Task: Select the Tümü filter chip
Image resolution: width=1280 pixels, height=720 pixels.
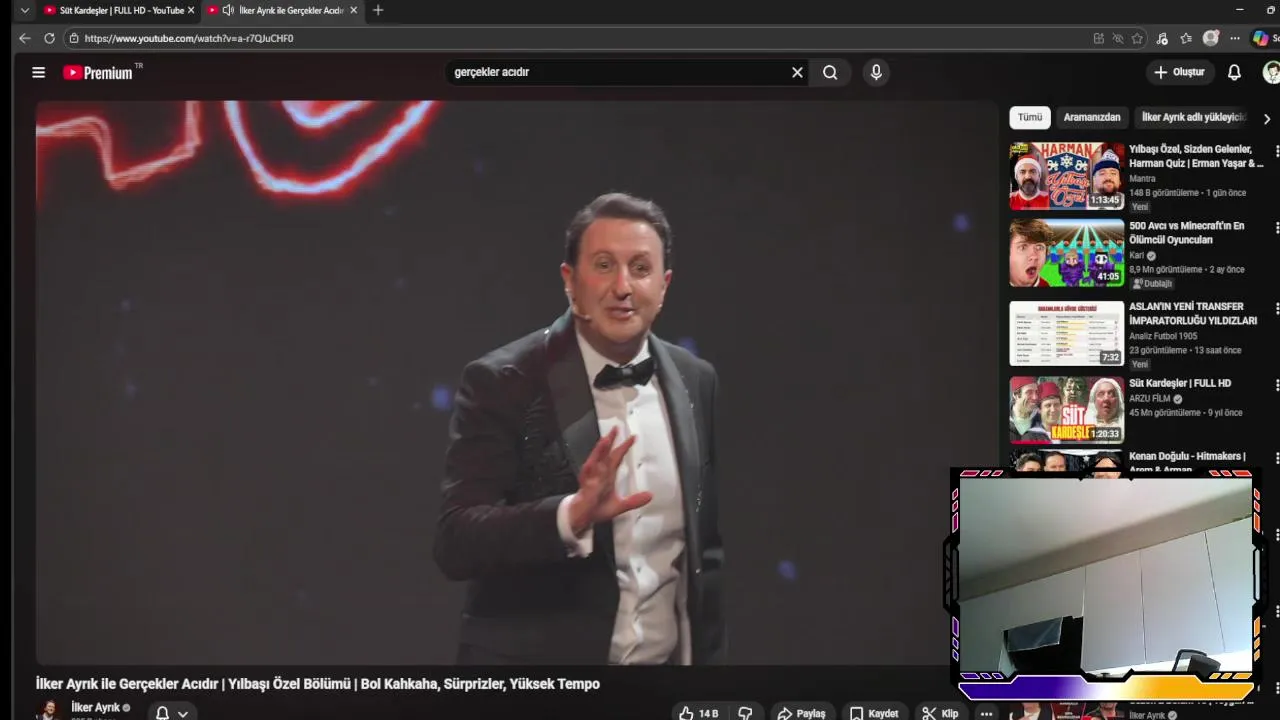Action: coord(1030,117)
